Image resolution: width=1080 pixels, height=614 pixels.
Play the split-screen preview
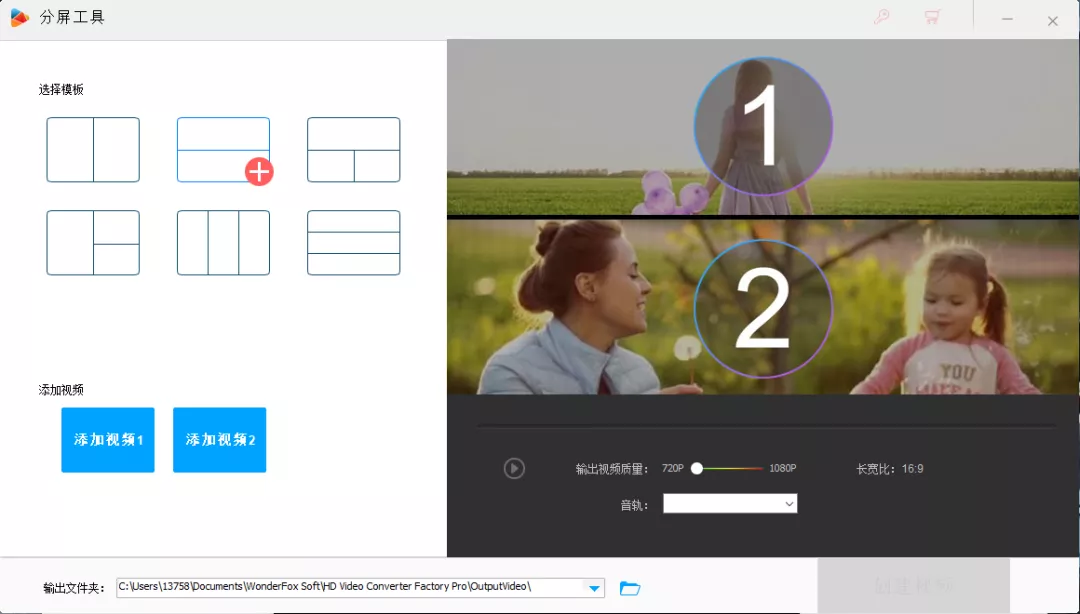coord(514,469)
